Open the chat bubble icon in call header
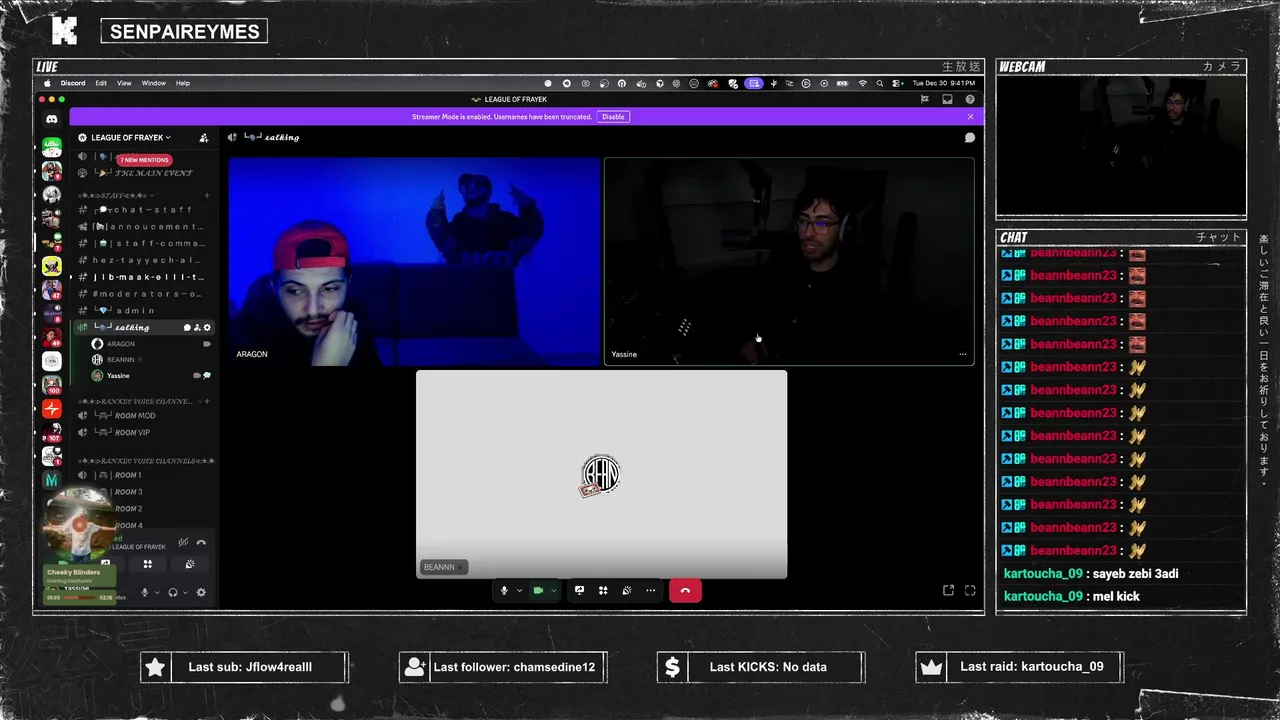Image resolution: width=1280 pixels, height=720 pixels. tap(969, 138)
